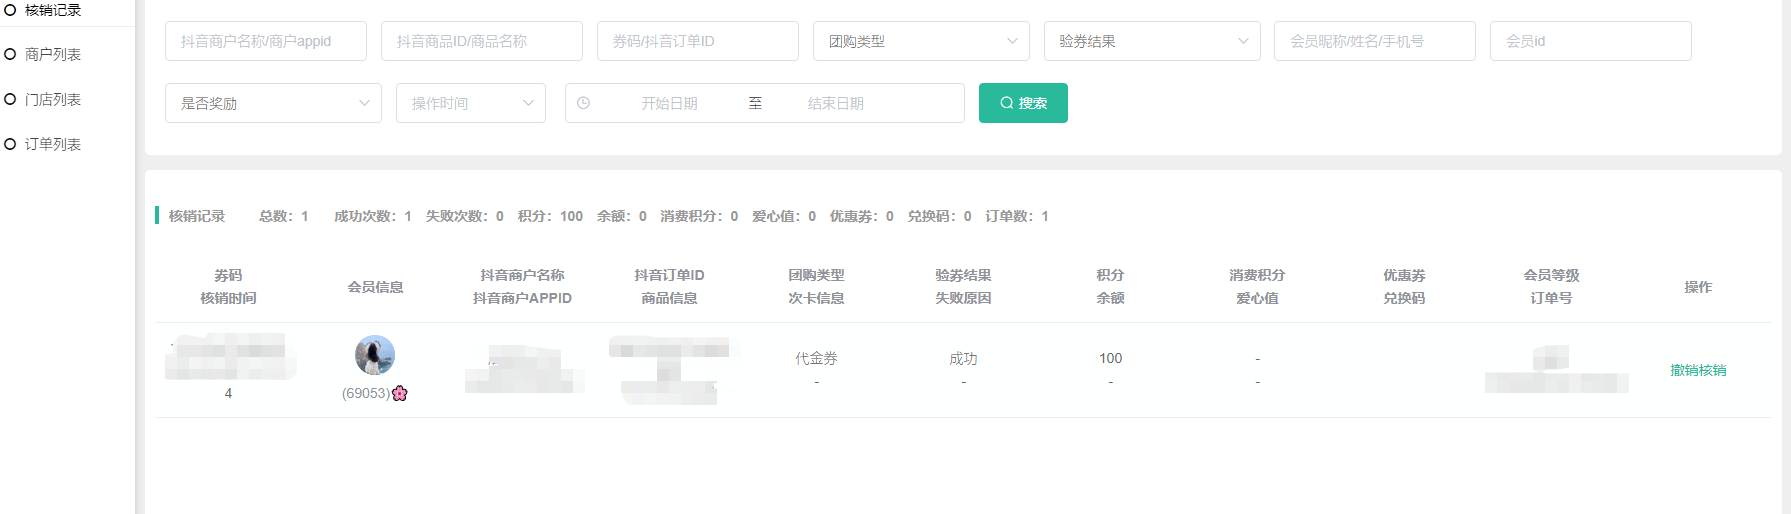Screen dimensions: 1791x514
Task: Open the 是否奖励 dropdown
Action: click(273, 103)
